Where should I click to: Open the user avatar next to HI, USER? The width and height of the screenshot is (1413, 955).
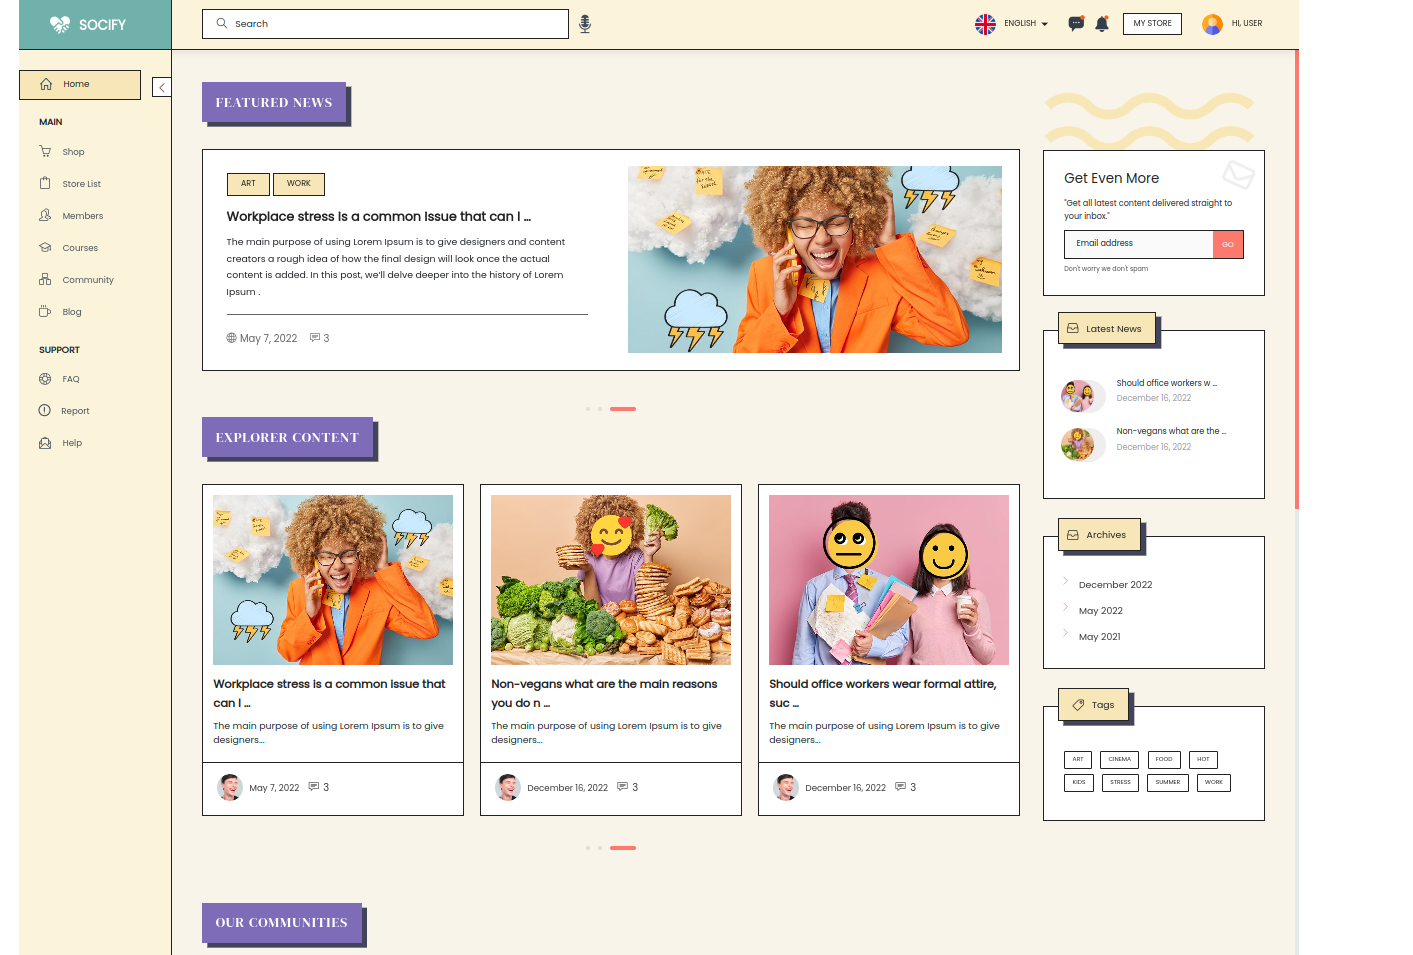(1211, 23)
